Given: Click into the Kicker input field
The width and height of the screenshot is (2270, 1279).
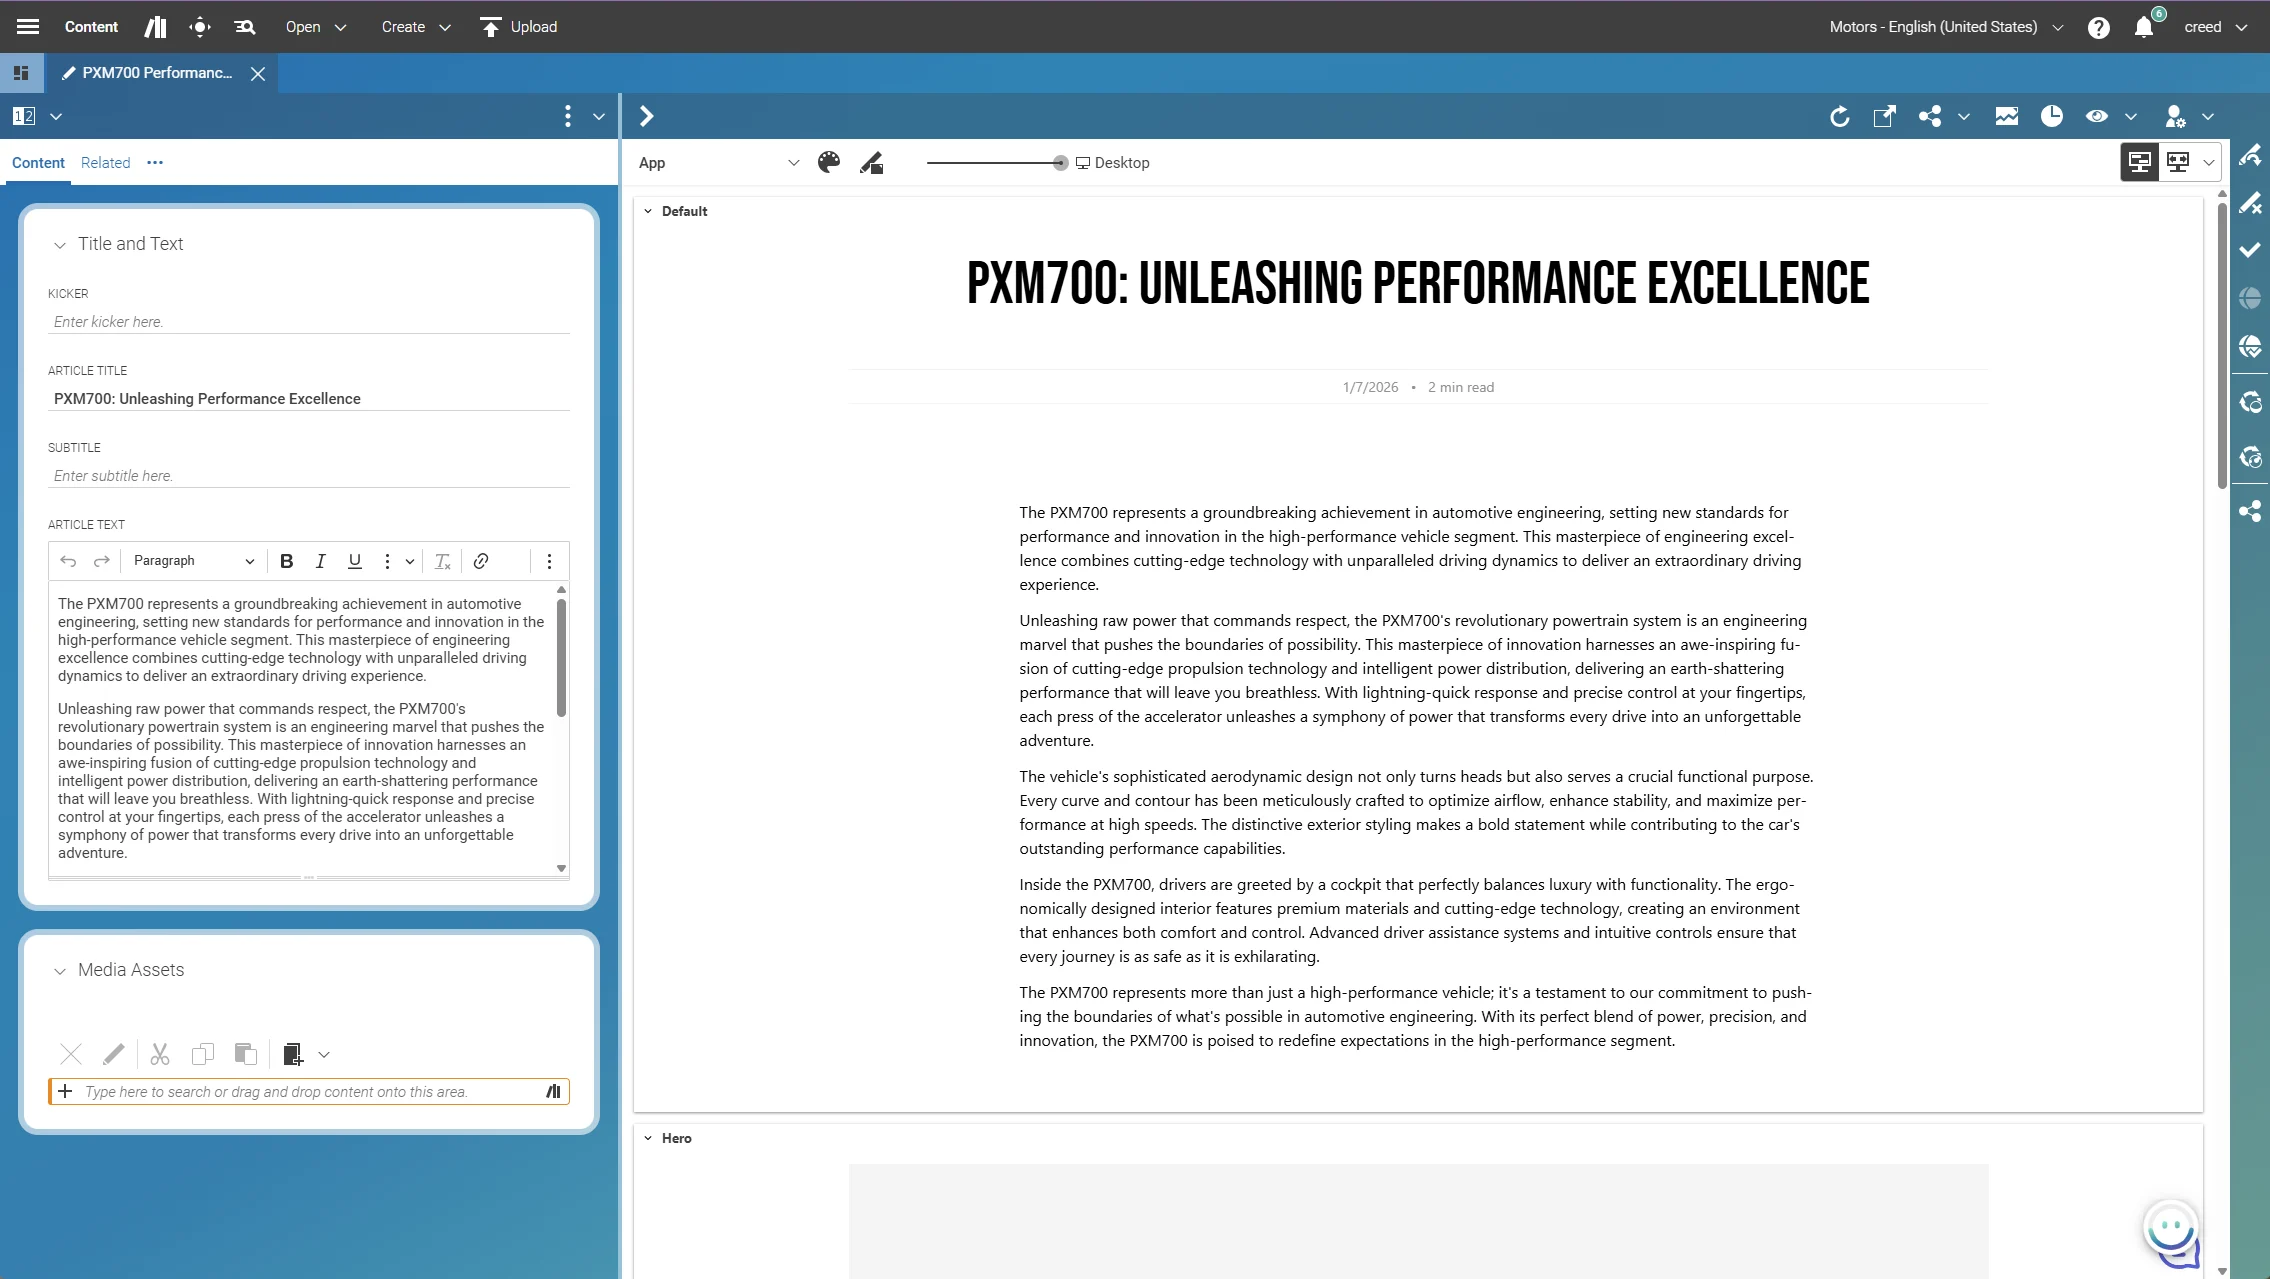Looking at the screenshot, I should click(308, 322).
